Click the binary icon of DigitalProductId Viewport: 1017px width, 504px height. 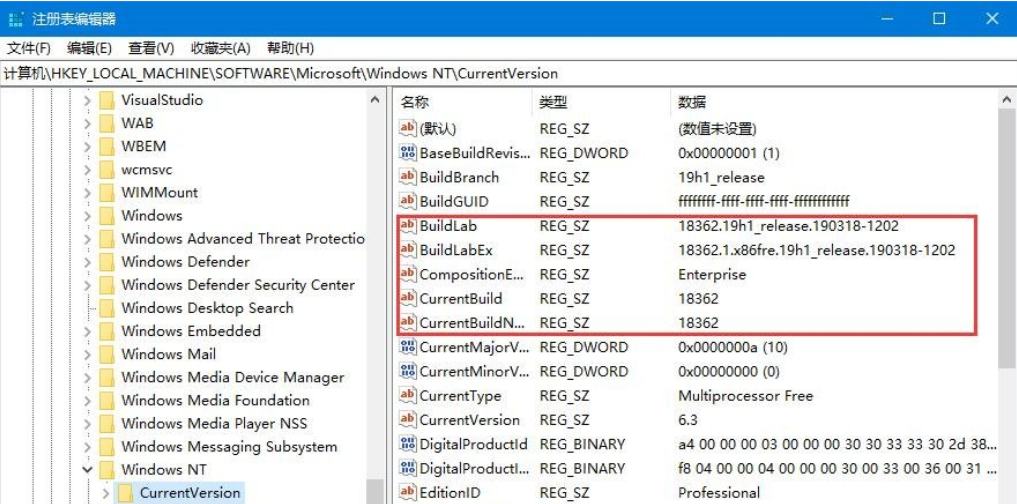click(x=407, y=444)
